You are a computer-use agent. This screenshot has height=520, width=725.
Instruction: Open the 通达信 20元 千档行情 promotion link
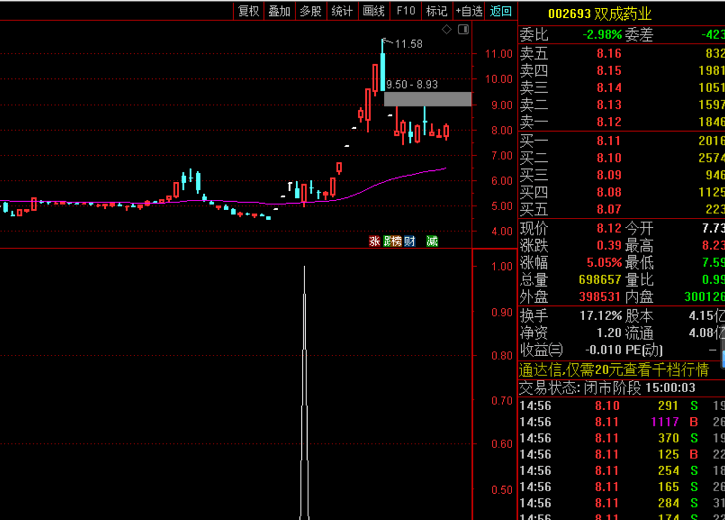614,370
